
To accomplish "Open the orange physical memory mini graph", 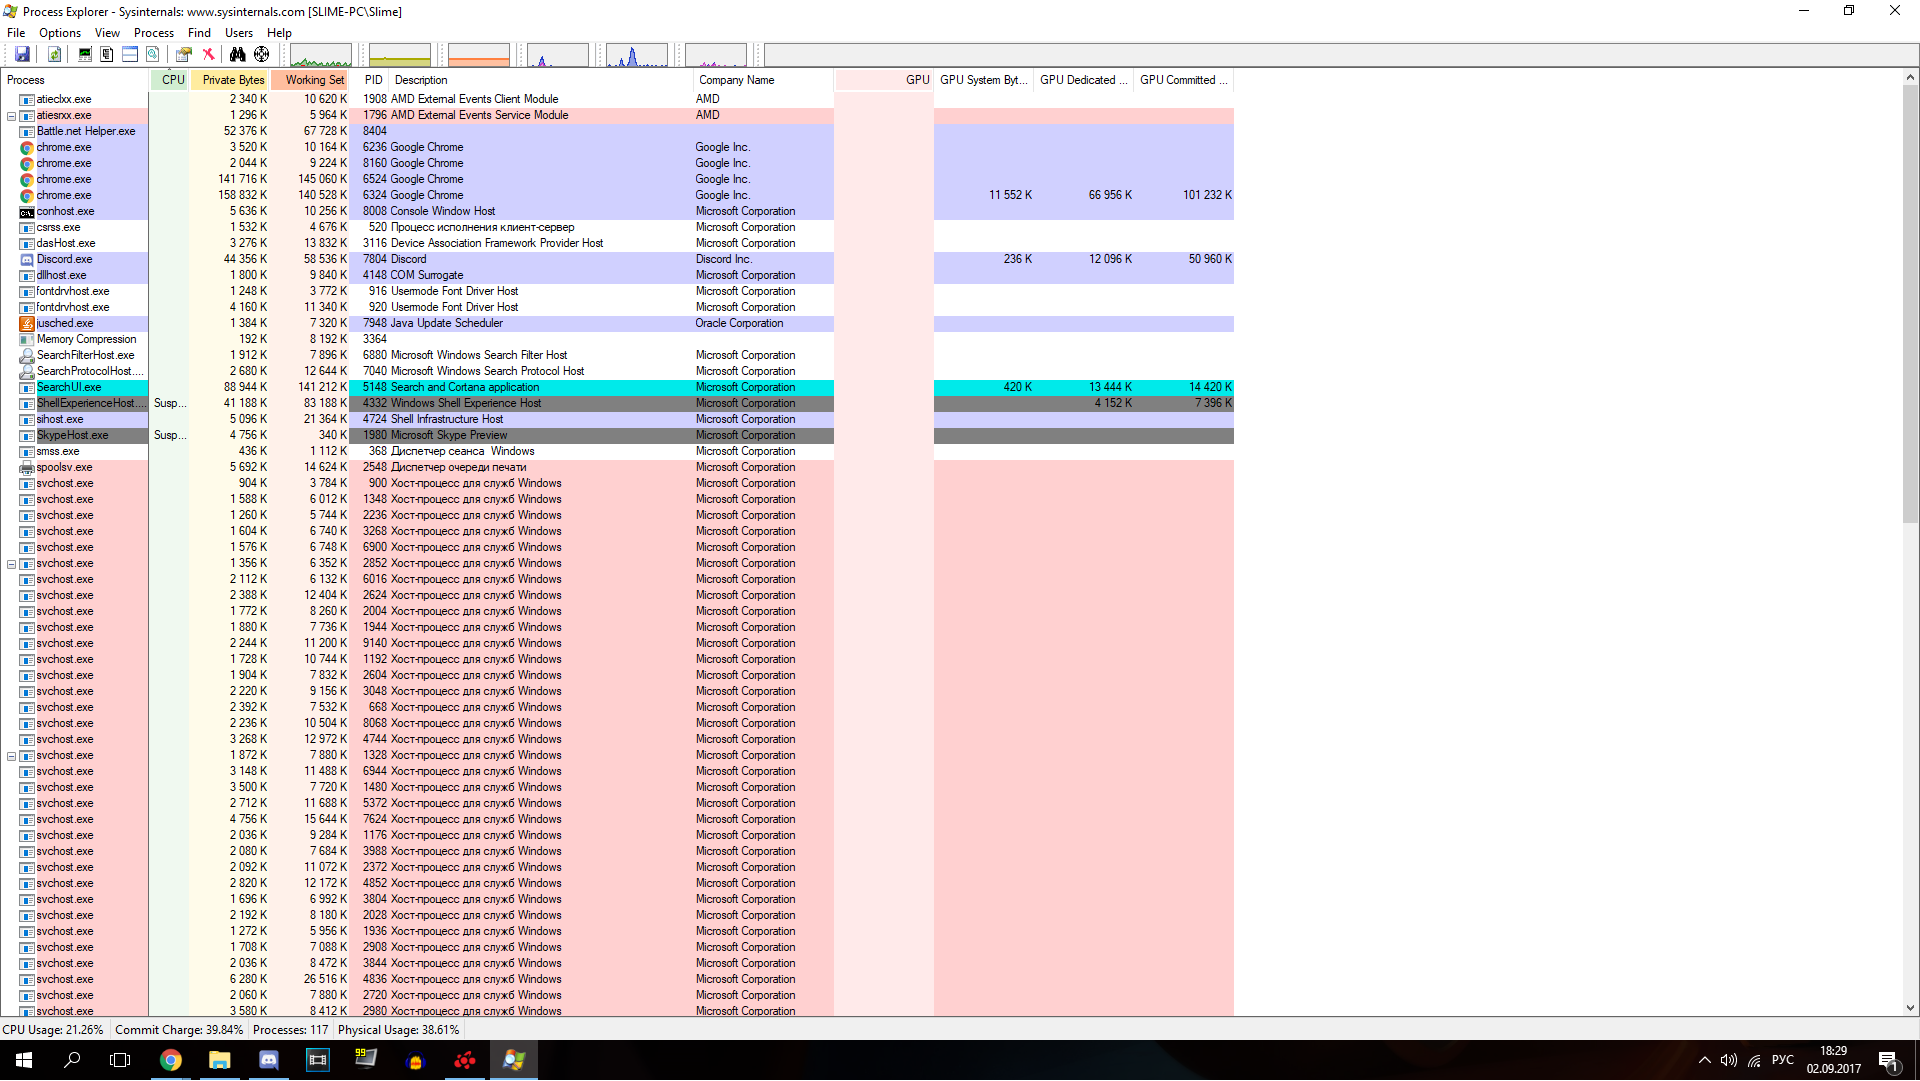I will tap(479, 56).
